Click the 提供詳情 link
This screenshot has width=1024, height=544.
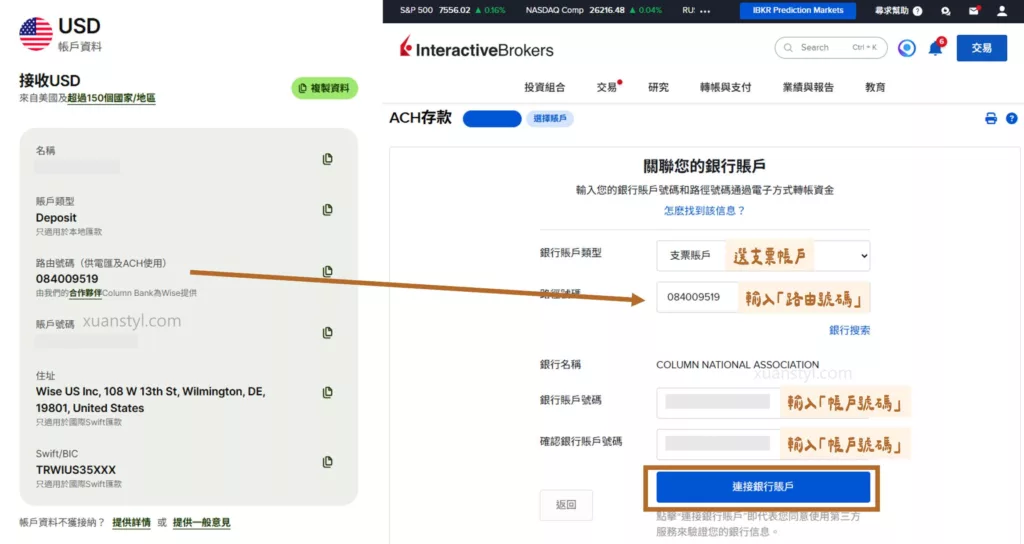131,522
